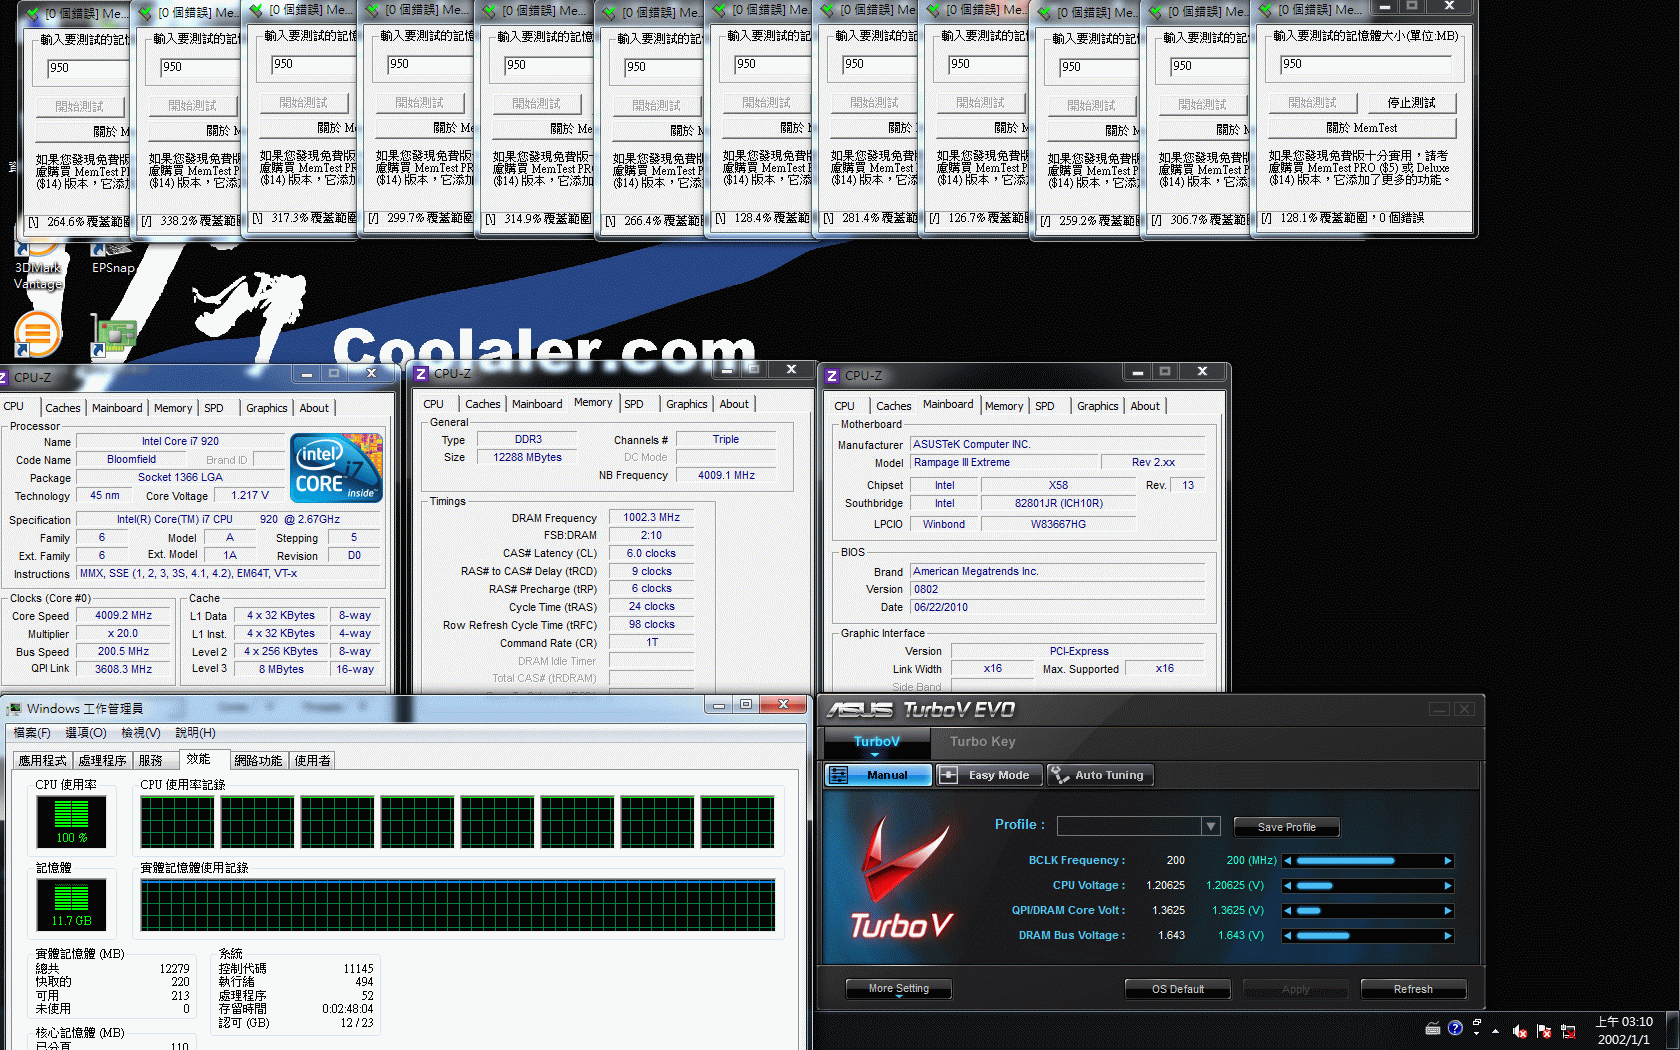This screenshot has height=1050, width=1680.
Task: Click memory size field in 128.1% MemTest window
Action: pos(1367,64)
